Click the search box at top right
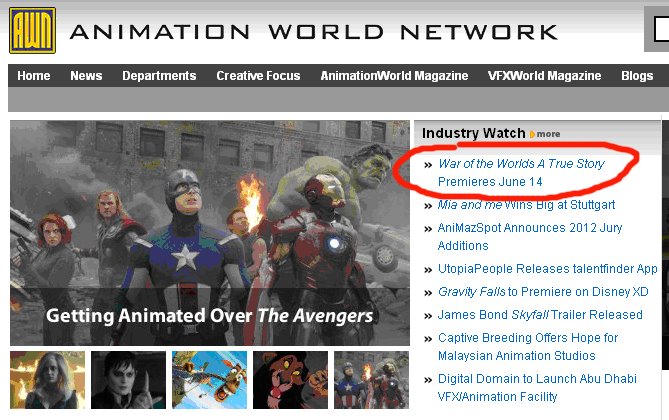The width and height of the screenshot is (669, 420). click(660, 29)
